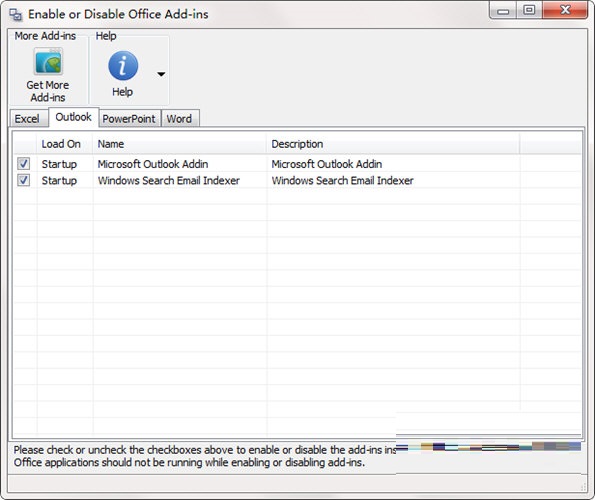
Task: Expand the Help dropdown arrow
Action: tap(161, 74)
